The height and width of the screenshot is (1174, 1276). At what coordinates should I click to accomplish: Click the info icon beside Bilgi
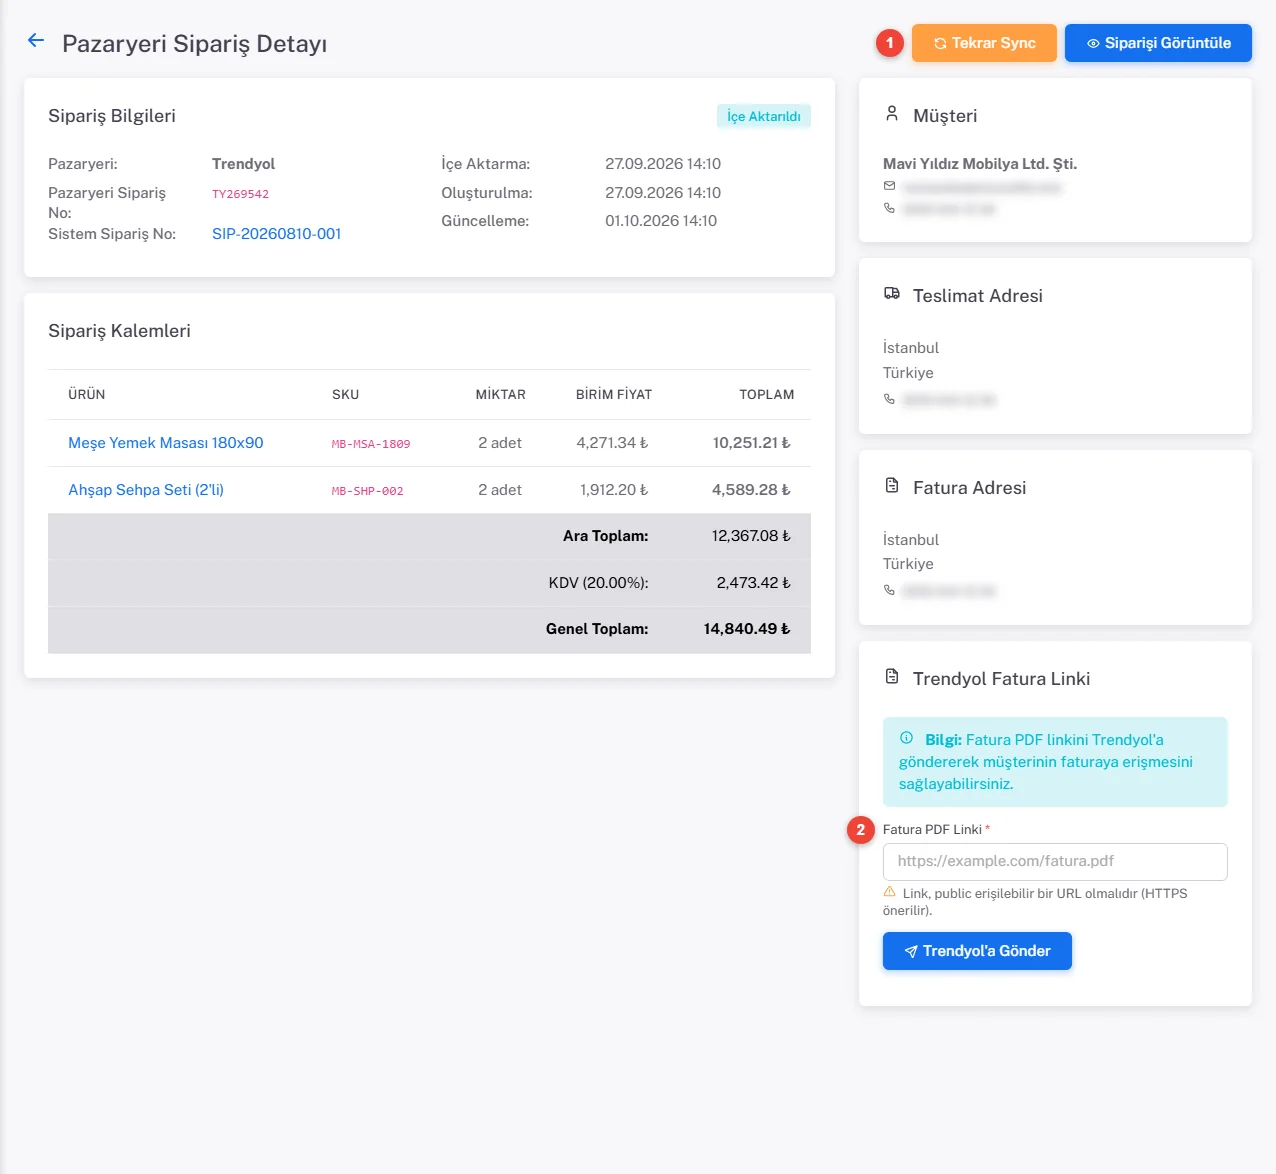tap(906, 738)
